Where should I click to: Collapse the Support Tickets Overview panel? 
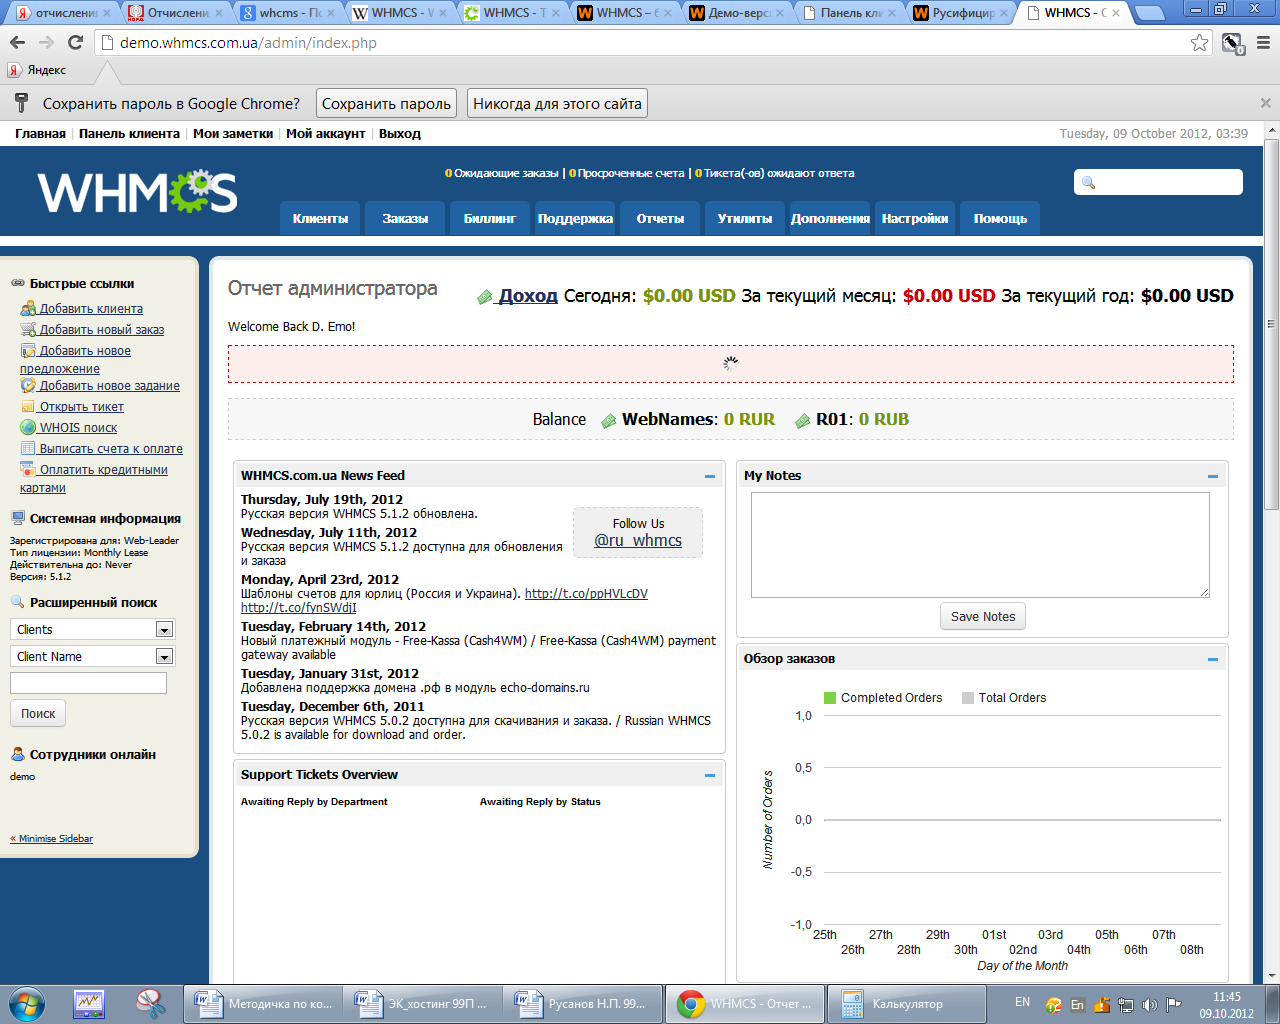tap(710, 776)
